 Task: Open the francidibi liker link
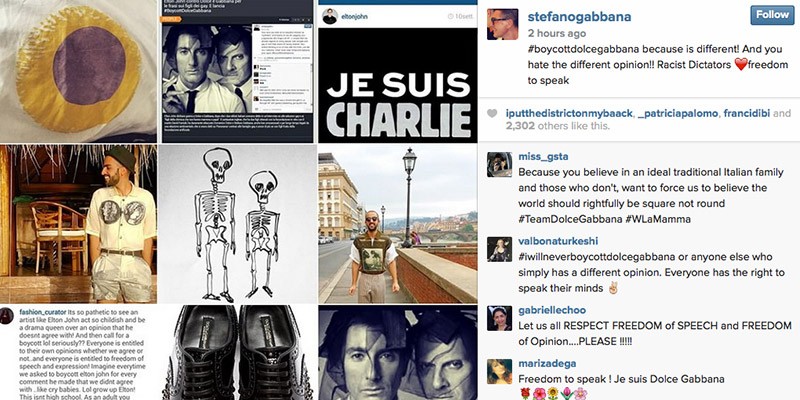click(x=746, y=114)
